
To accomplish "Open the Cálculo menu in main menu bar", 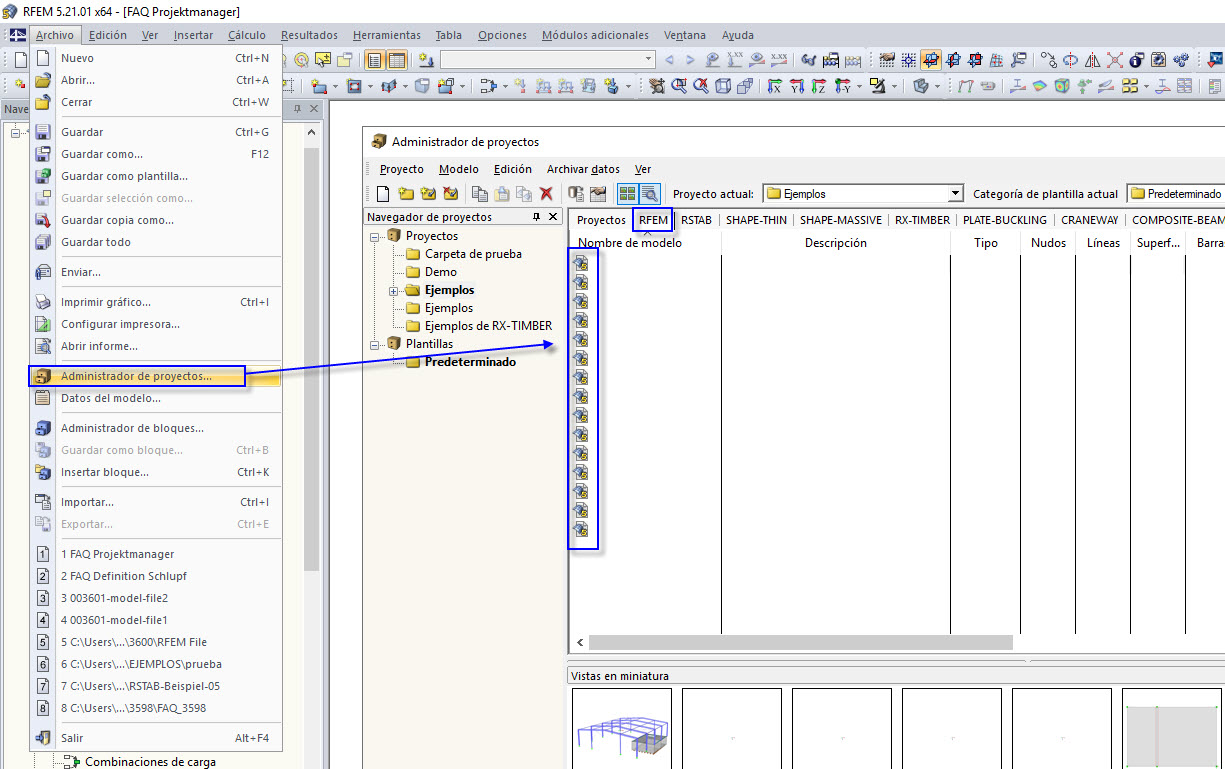I will tap(246, 35).
